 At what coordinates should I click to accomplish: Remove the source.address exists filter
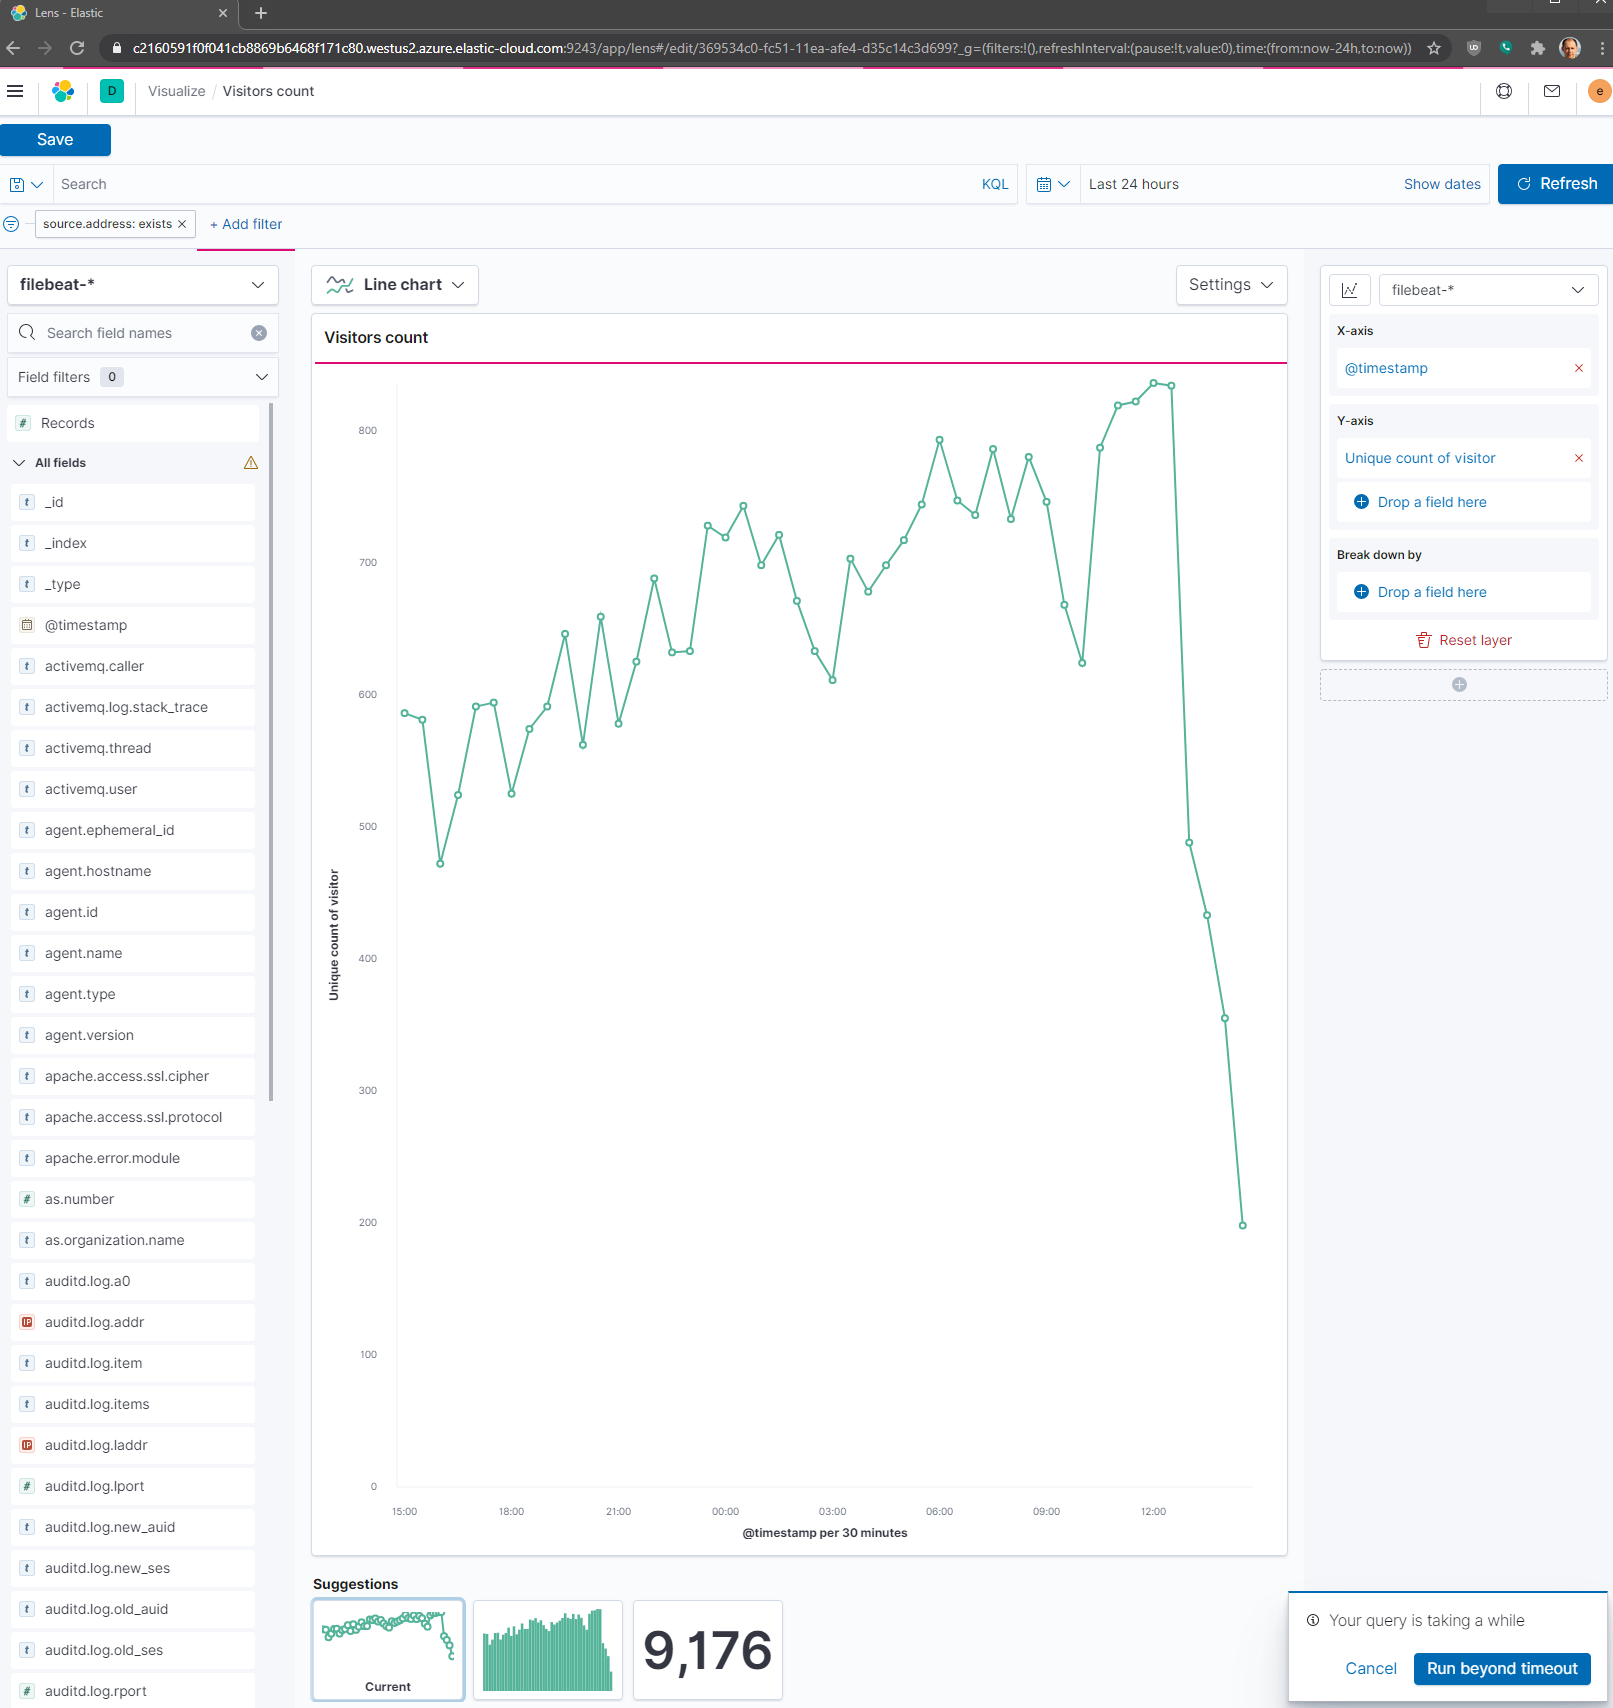[x=182, y=224]
